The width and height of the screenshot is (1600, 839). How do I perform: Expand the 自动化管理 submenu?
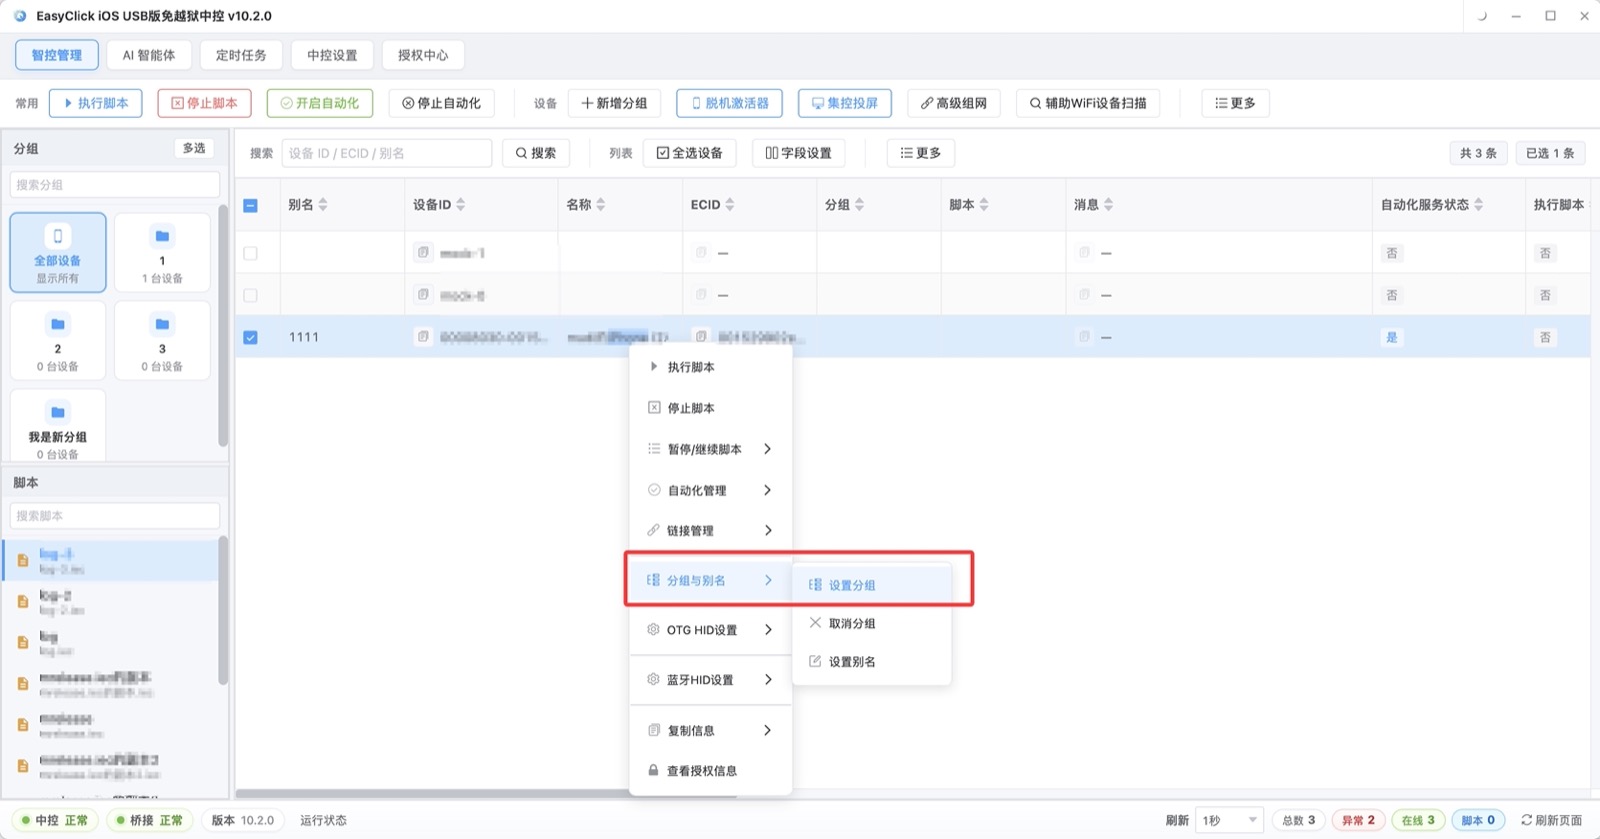coord(710,490)
